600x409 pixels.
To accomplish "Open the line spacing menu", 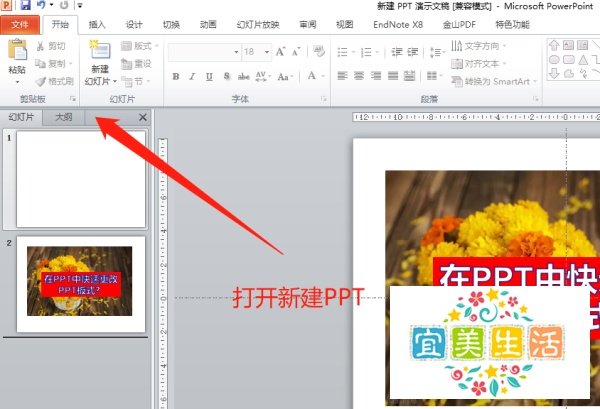I will [437, 52].
